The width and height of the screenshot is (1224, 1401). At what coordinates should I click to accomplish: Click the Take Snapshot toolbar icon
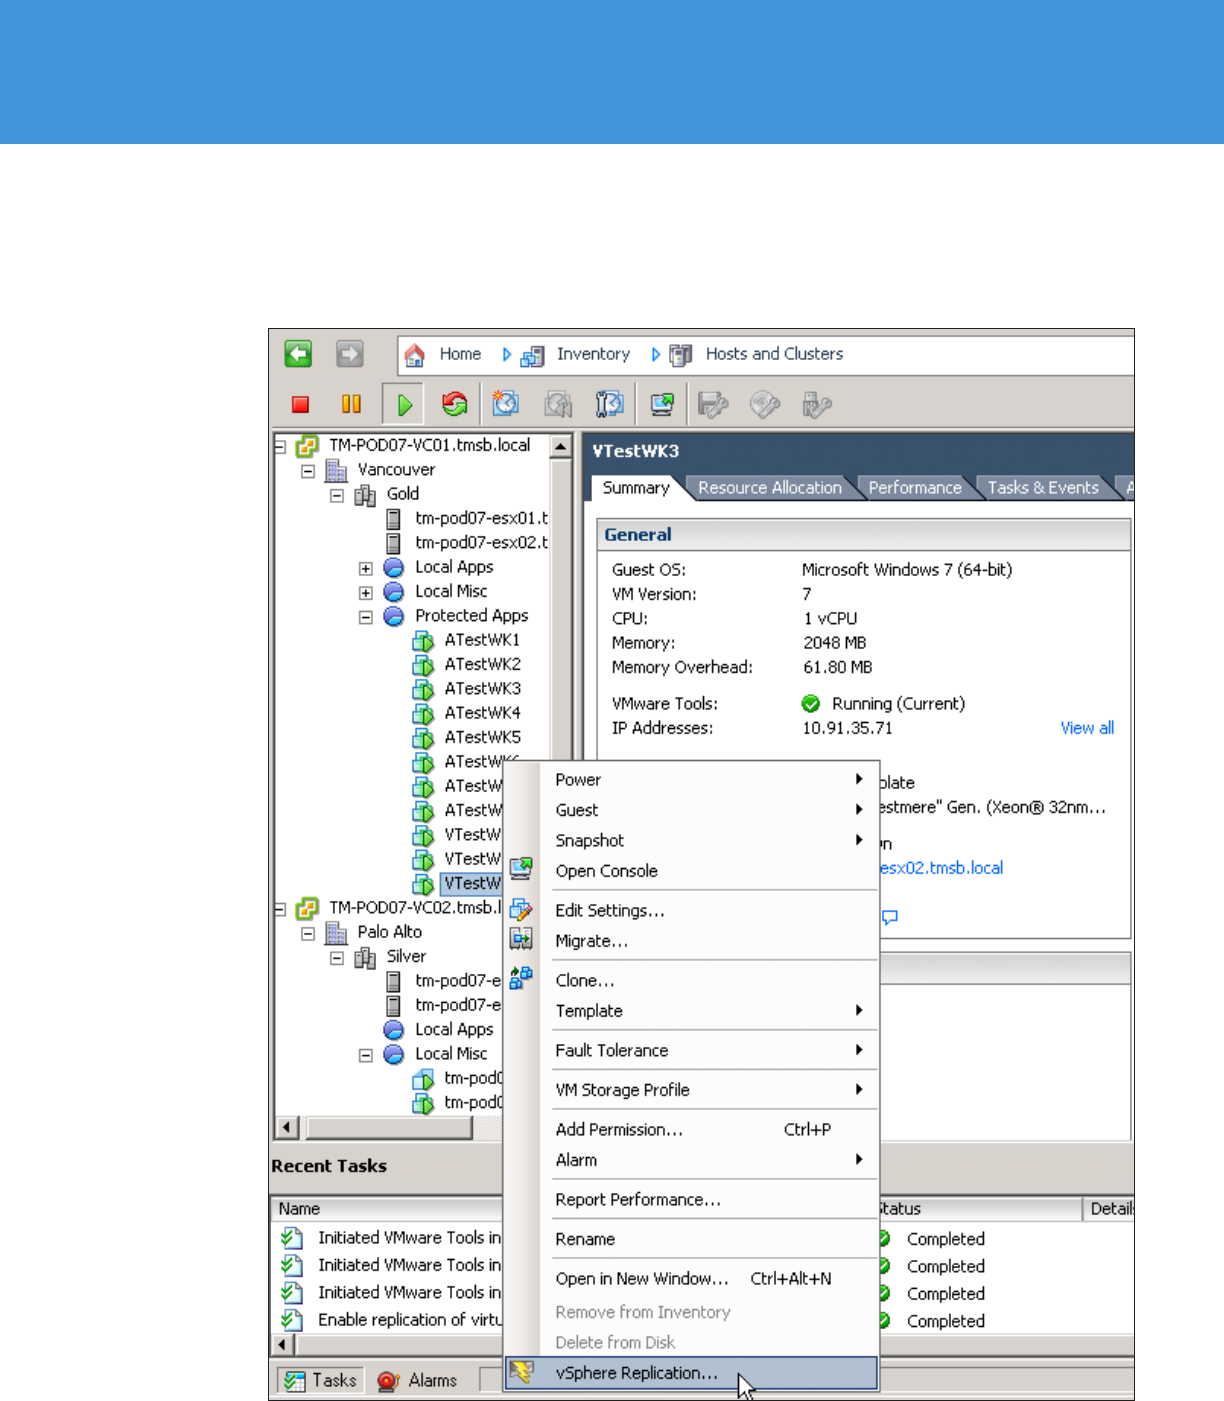(506, 404)
